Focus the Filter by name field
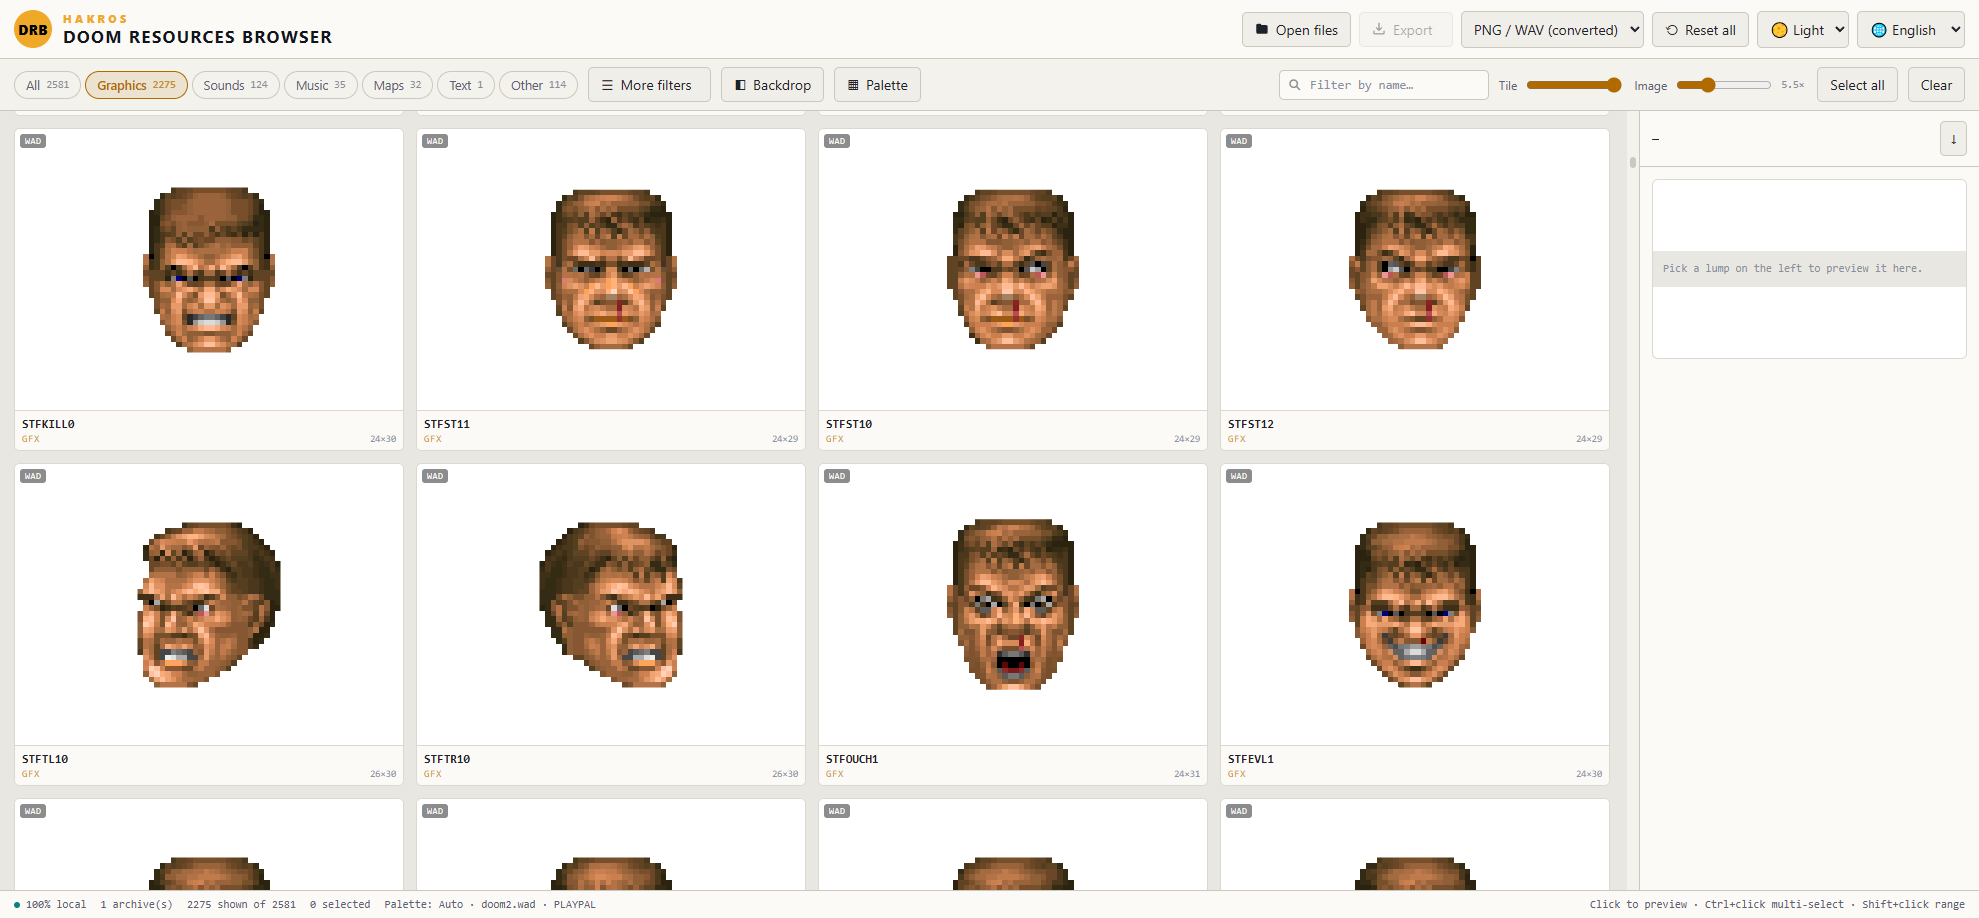 [1383, 85]
